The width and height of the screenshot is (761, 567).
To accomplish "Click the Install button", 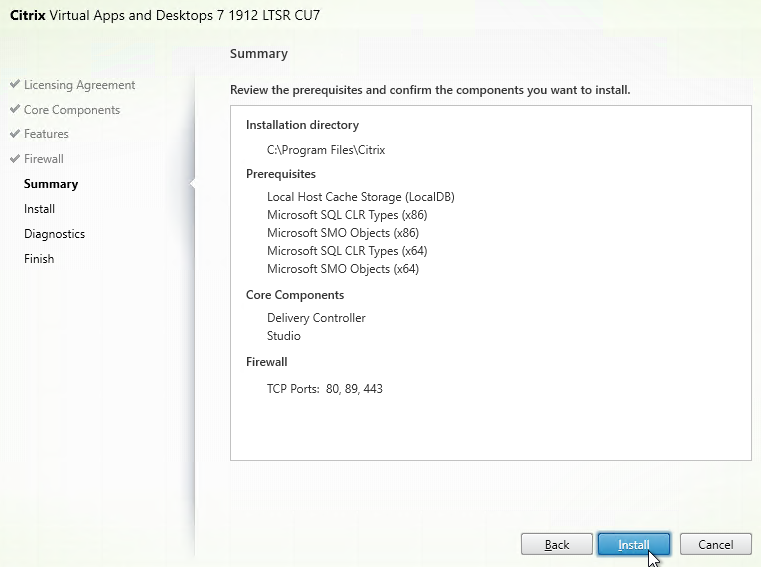I will coord(634,545).
